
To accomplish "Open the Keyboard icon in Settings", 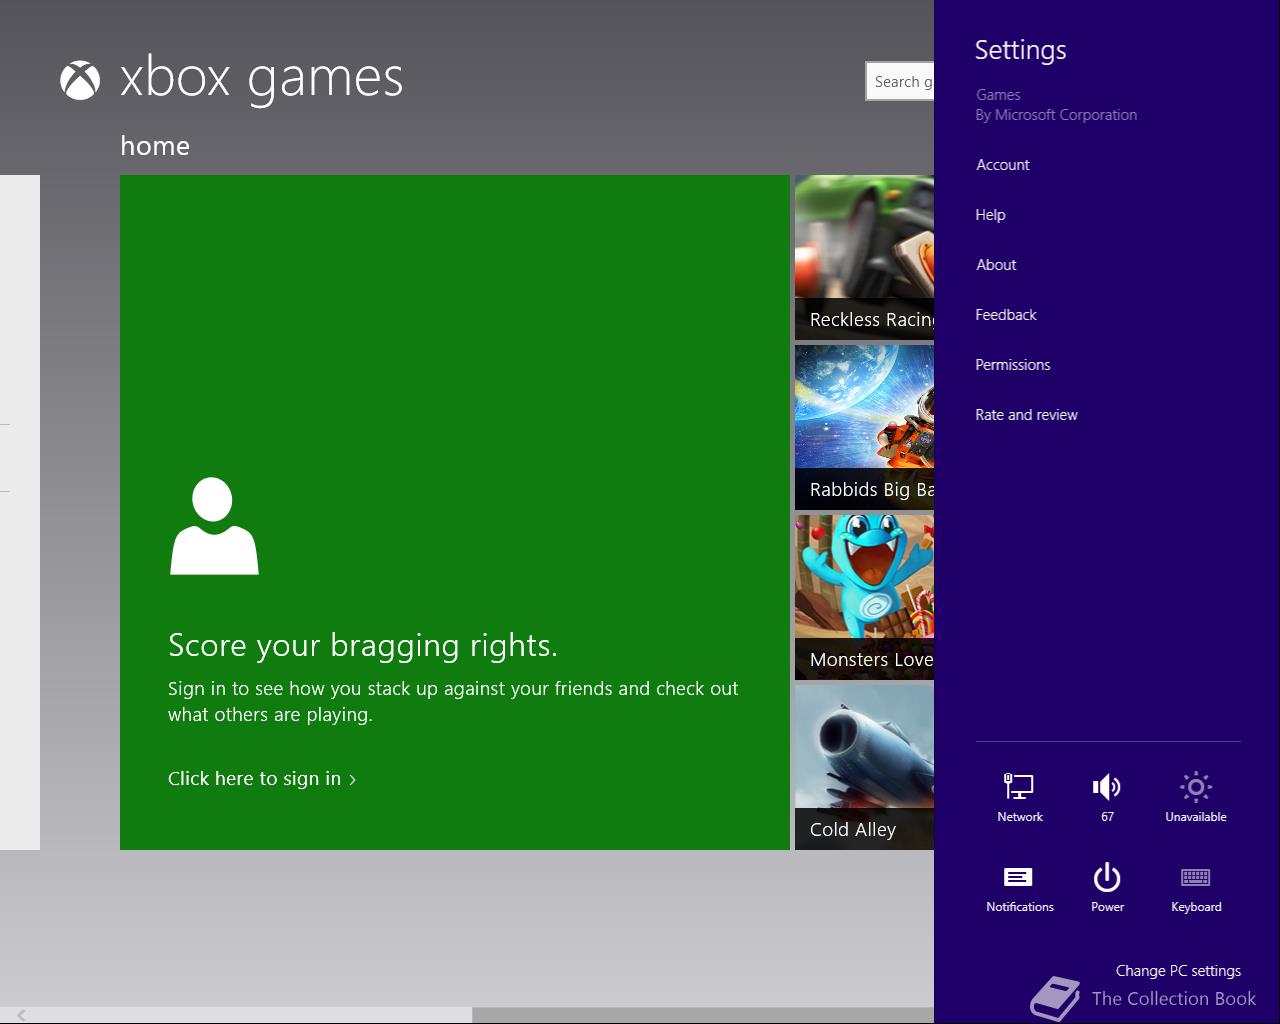I will [1195, 877].
